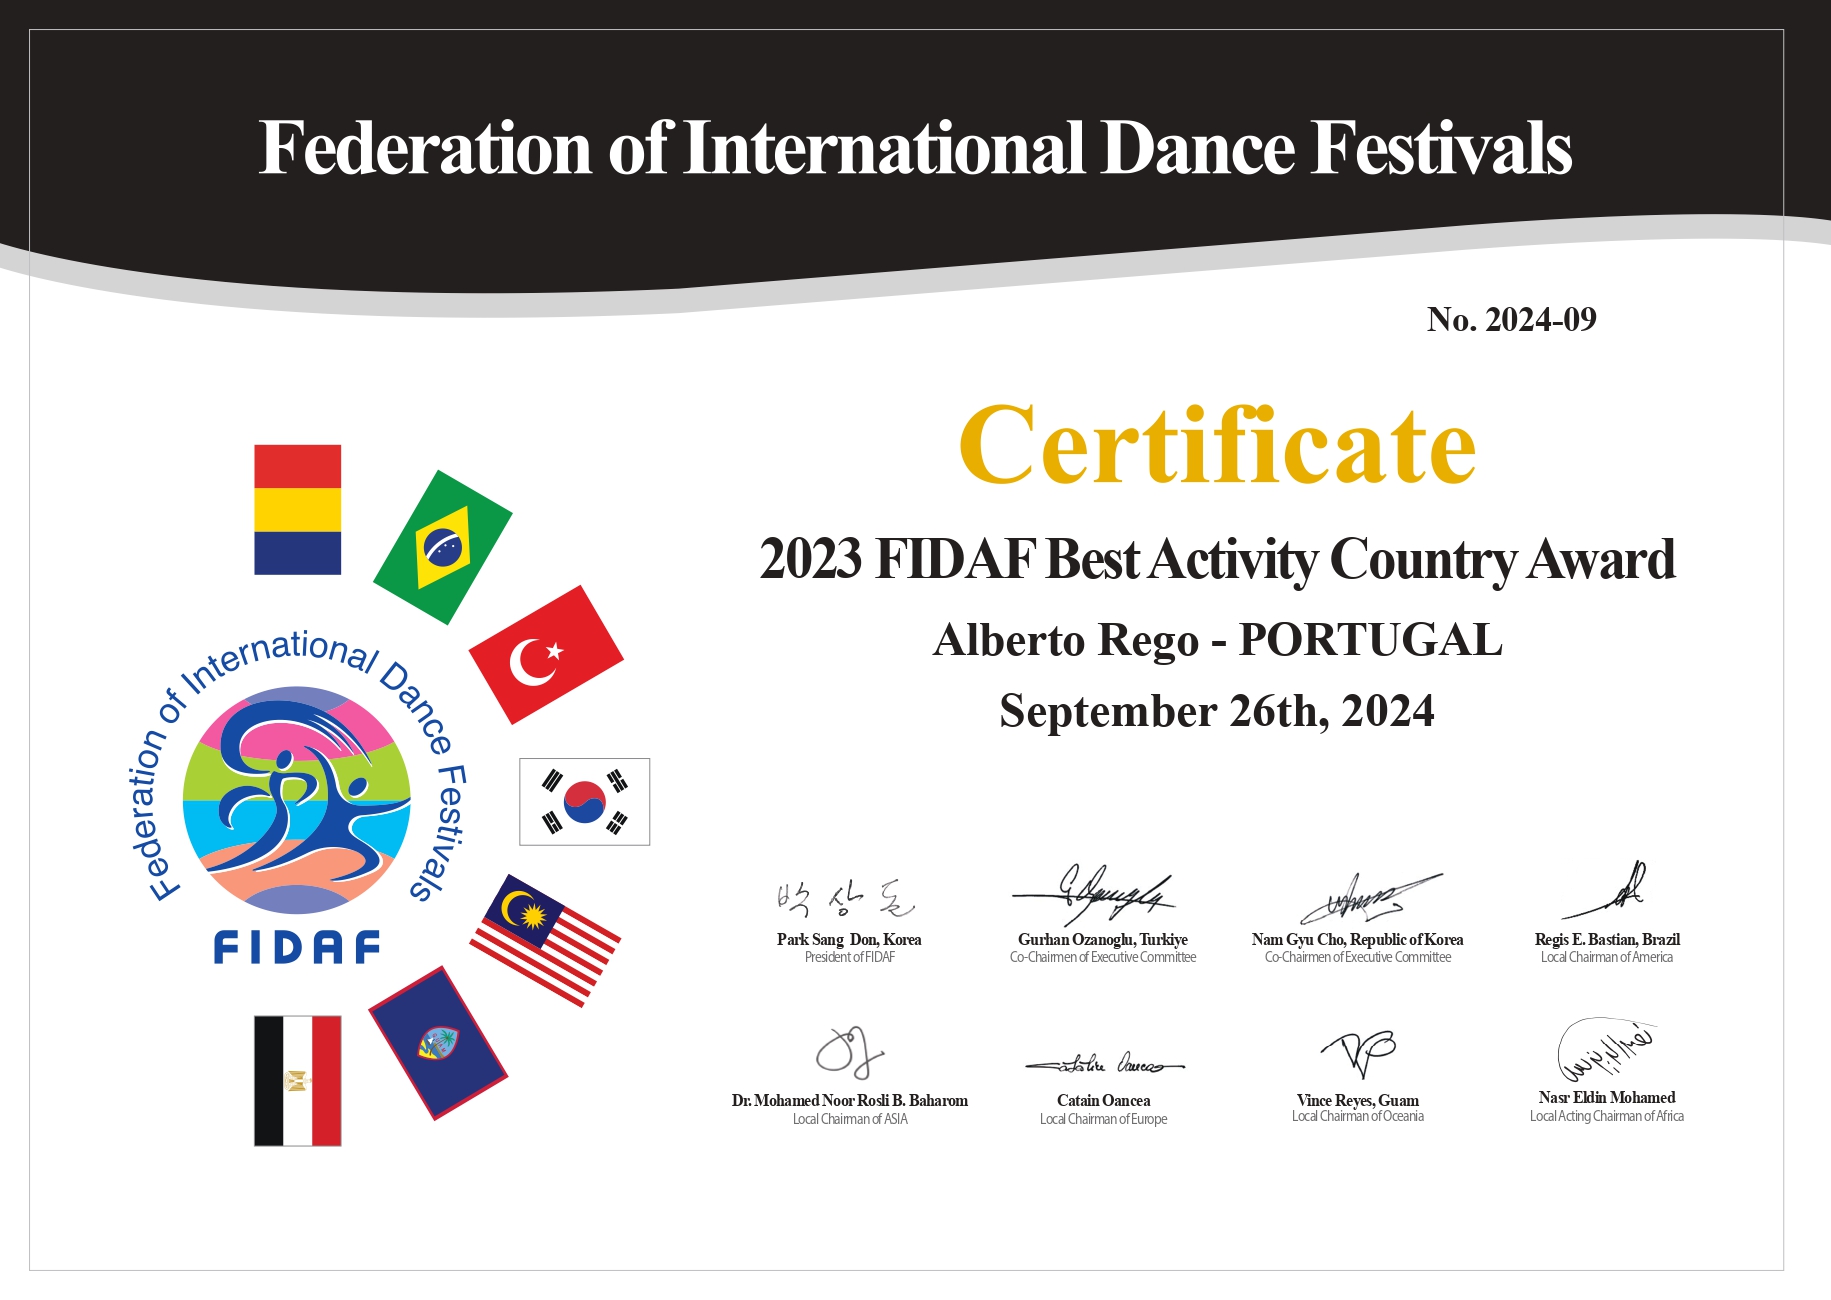Image resolution: width=1831 pixels, height=1300 pixels.
Task: Click the name Dr. Mohamed Noor Rosli B. Baharom
Action: tap(850, 1100)
